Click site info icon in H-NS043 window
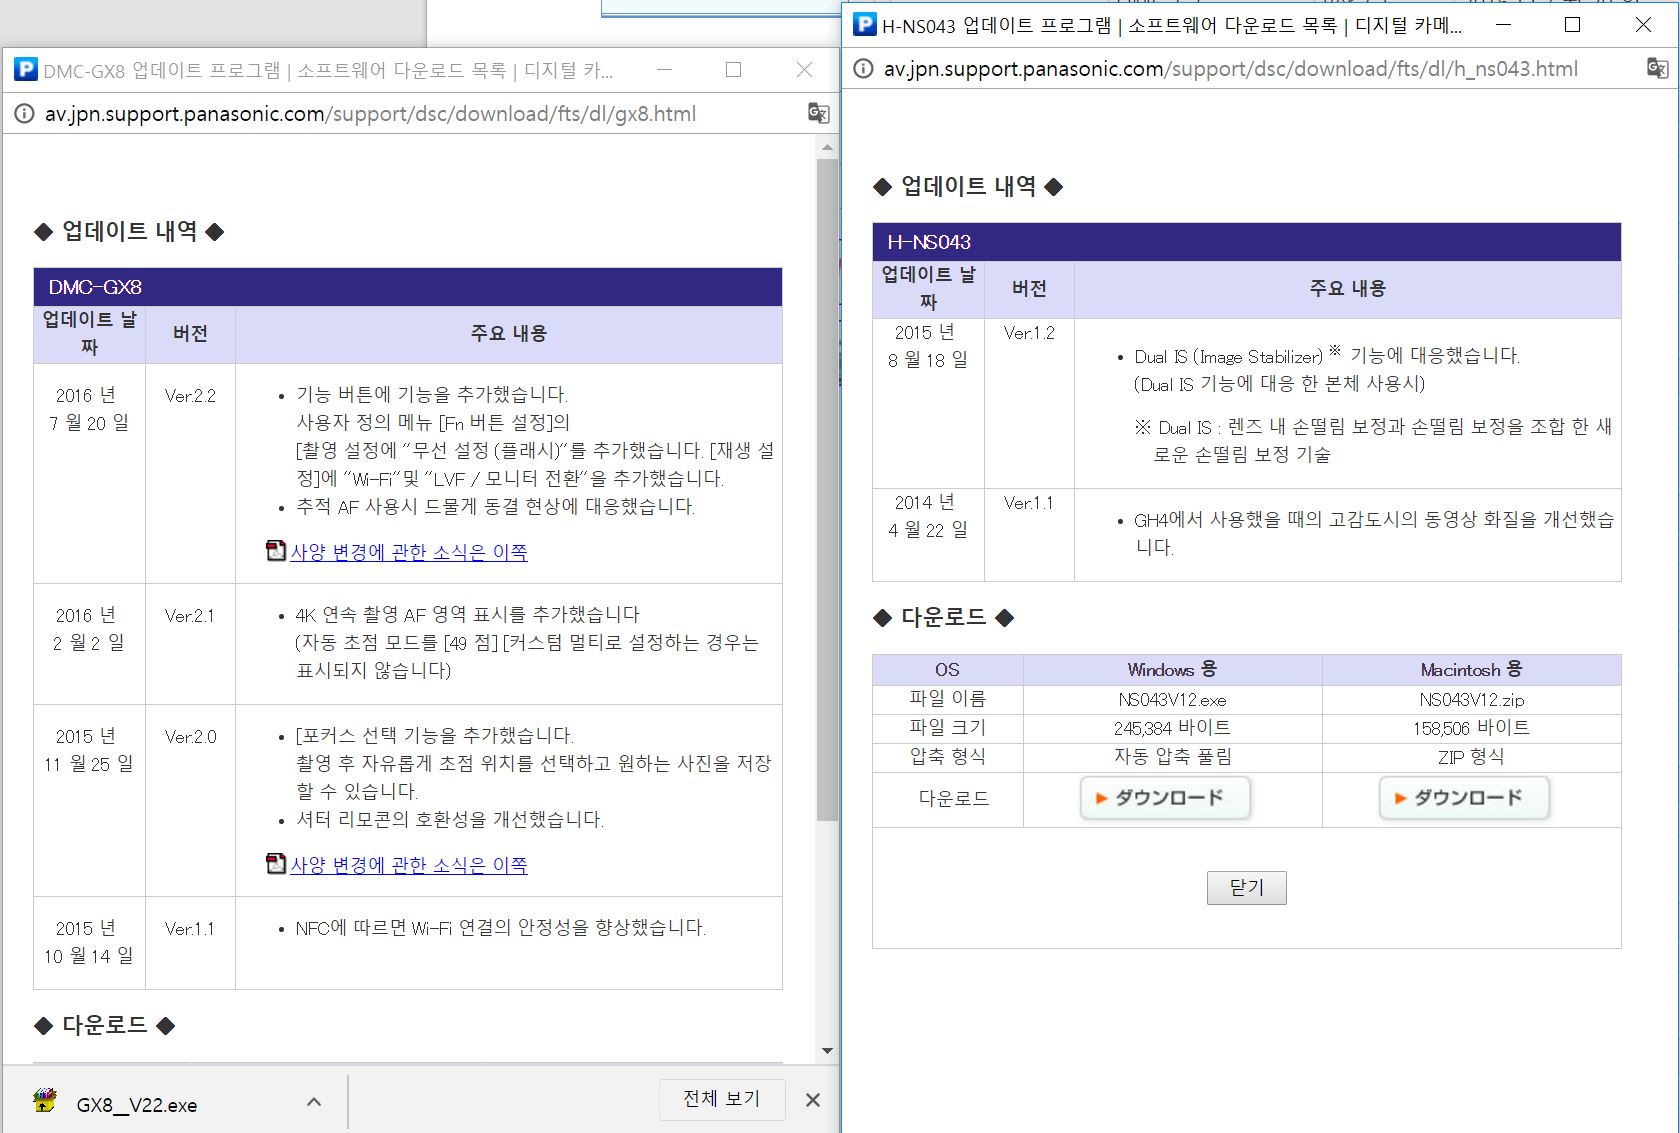 coord(863,69)
